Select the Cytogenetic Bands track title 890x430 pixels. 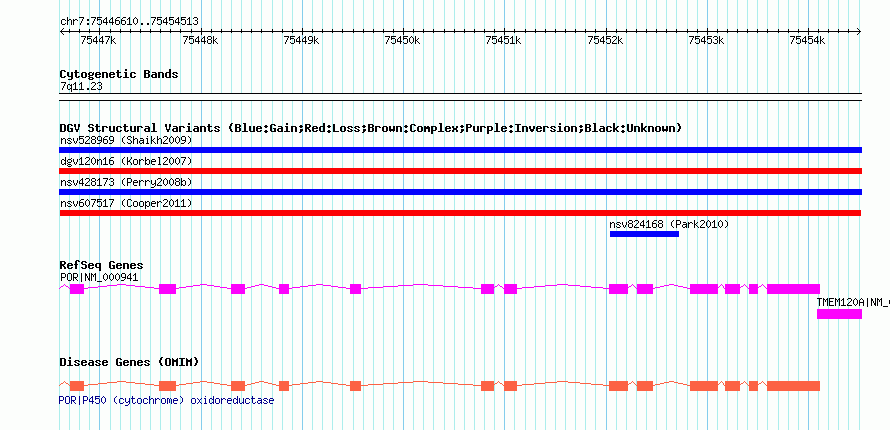tap(119, 74)
